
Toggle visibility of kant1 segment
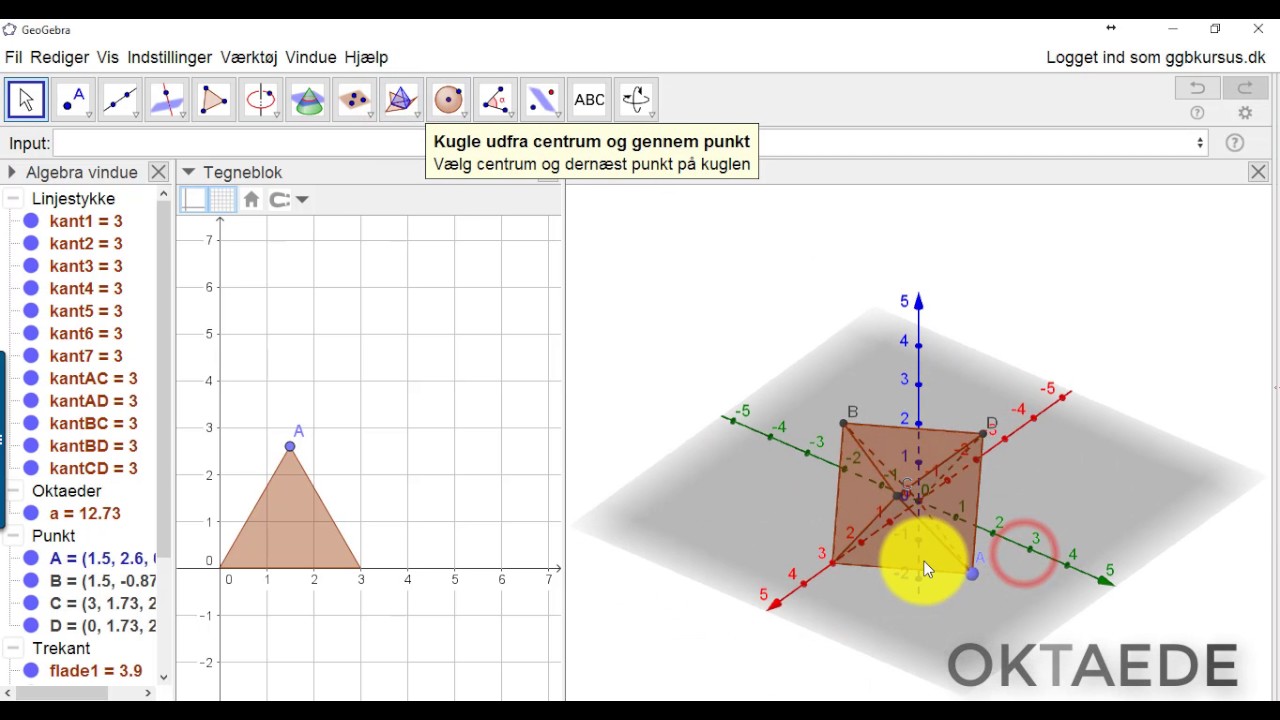31,221
